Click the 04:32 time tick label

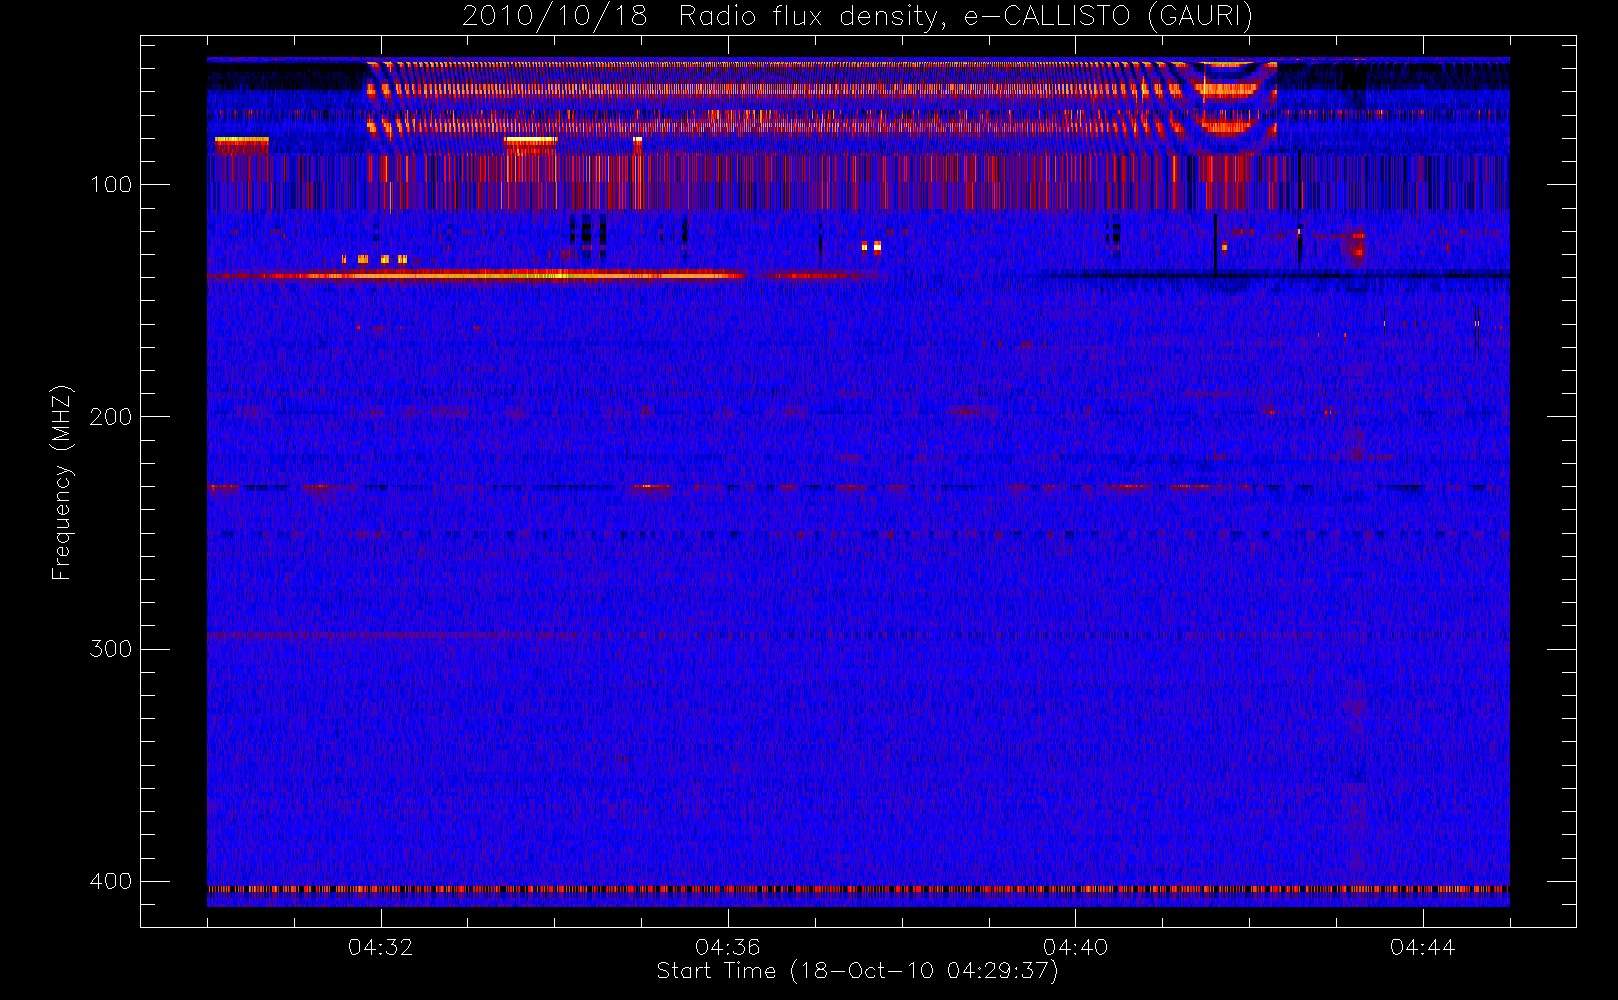tap(380, 947)
